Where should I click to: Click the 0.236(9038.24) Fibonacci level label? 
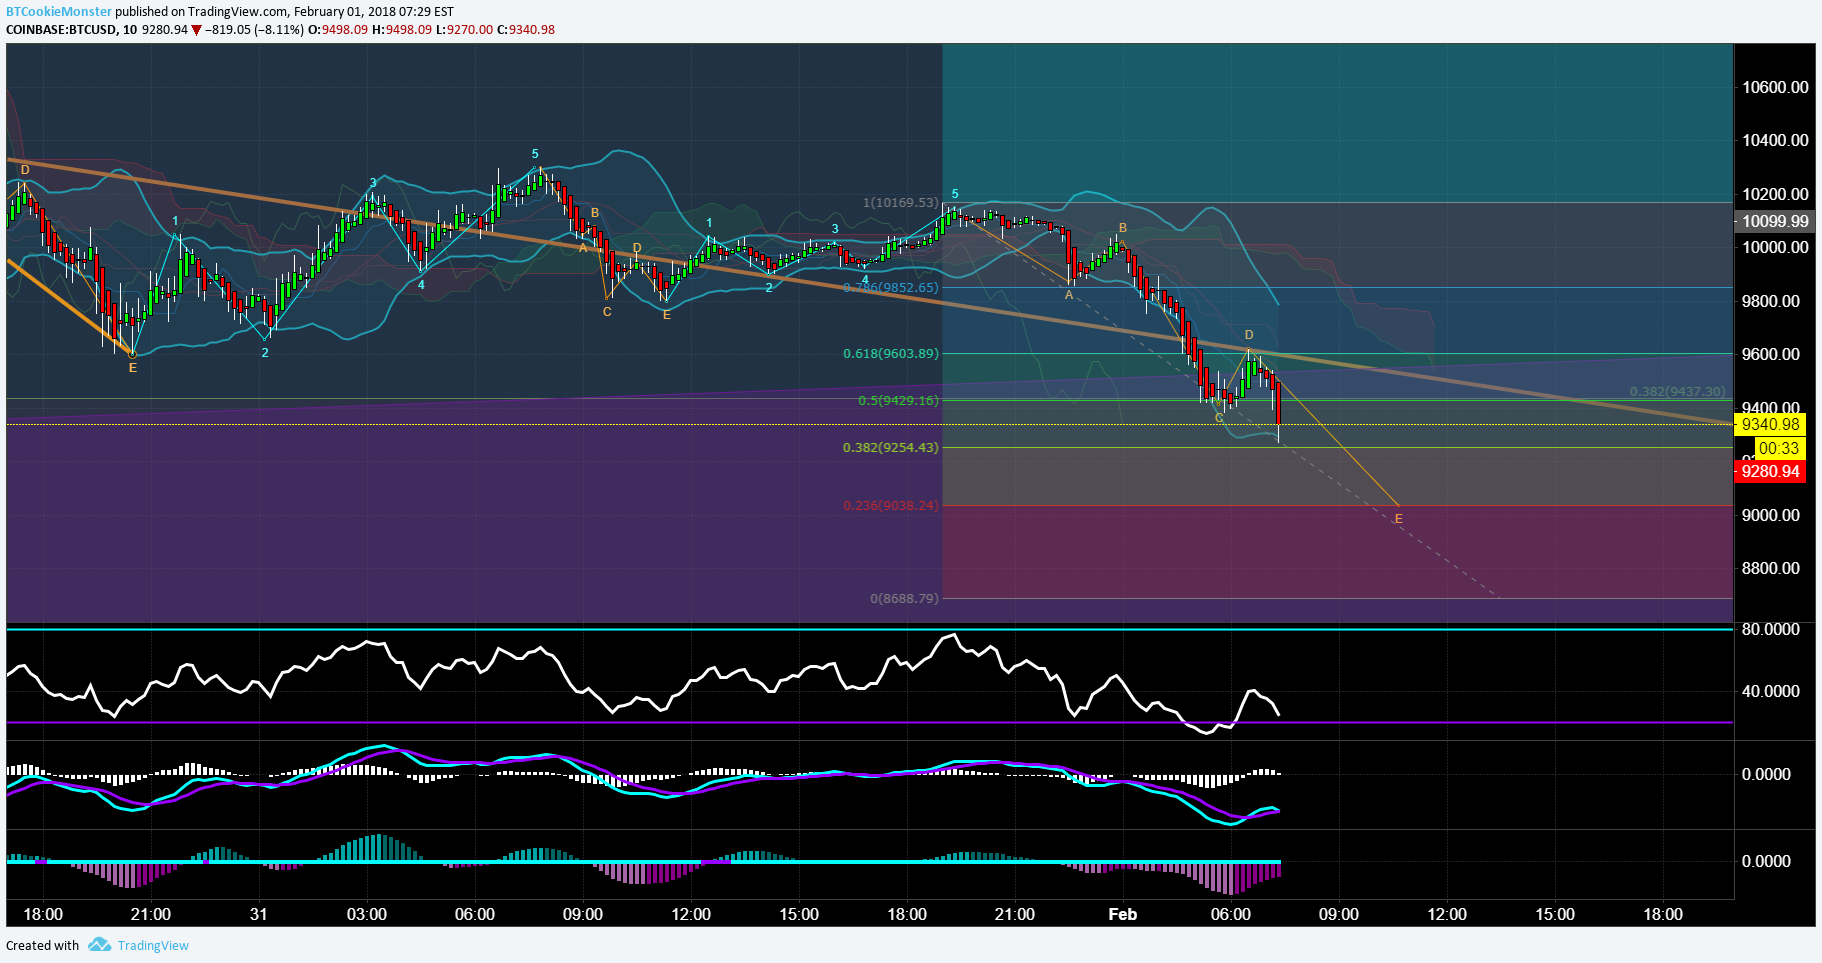pyautogui.click(x=891, y=506)
